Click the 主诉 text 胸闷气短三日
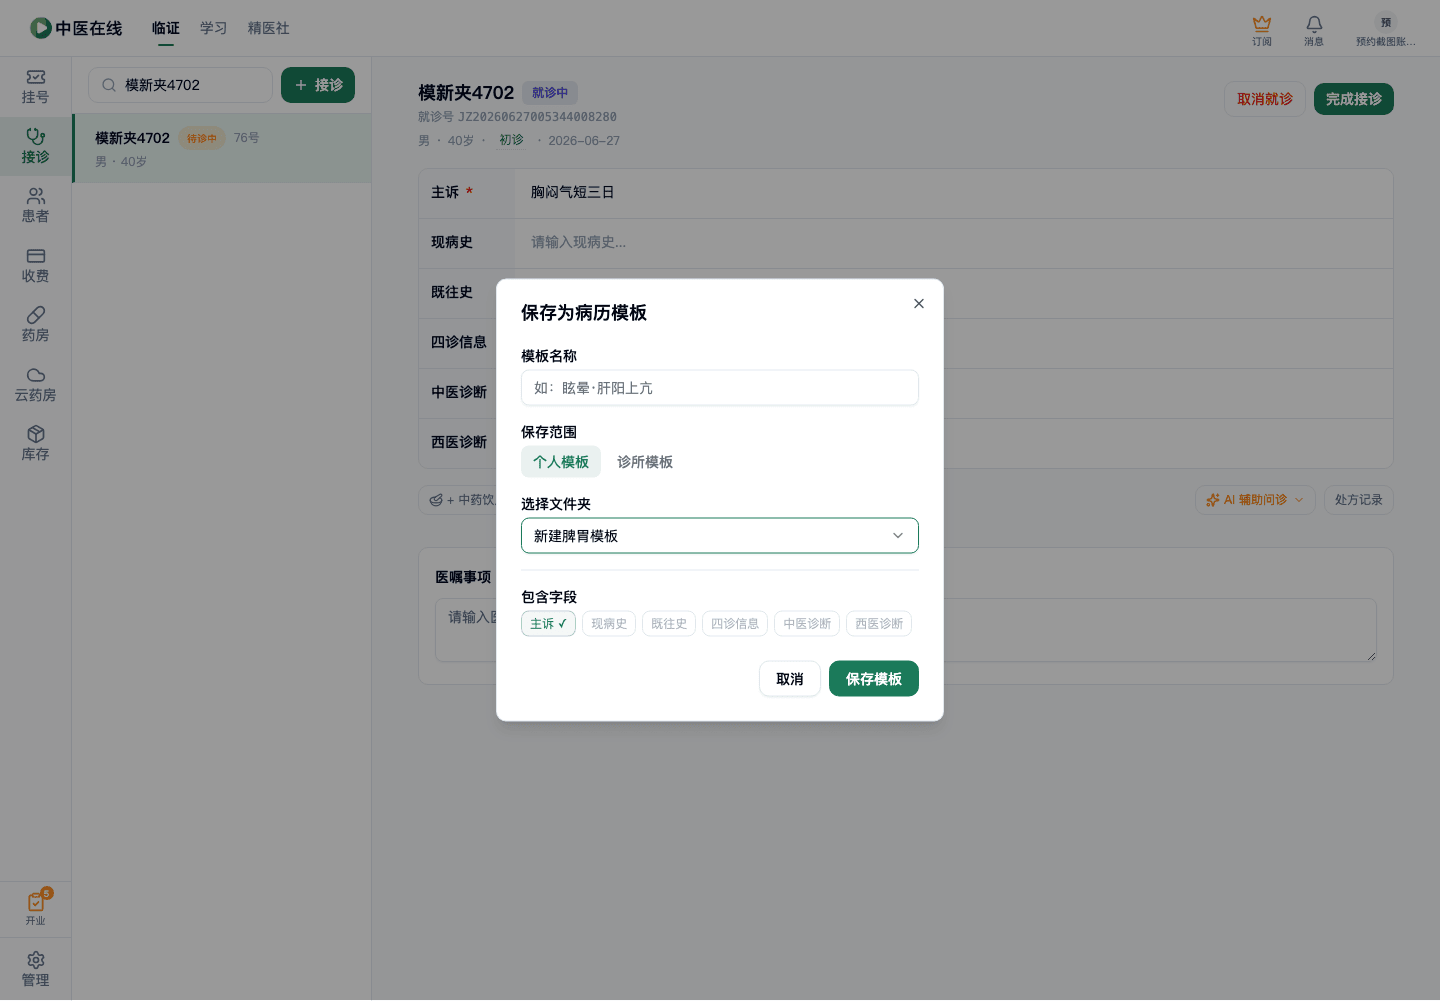 point(572,192)
